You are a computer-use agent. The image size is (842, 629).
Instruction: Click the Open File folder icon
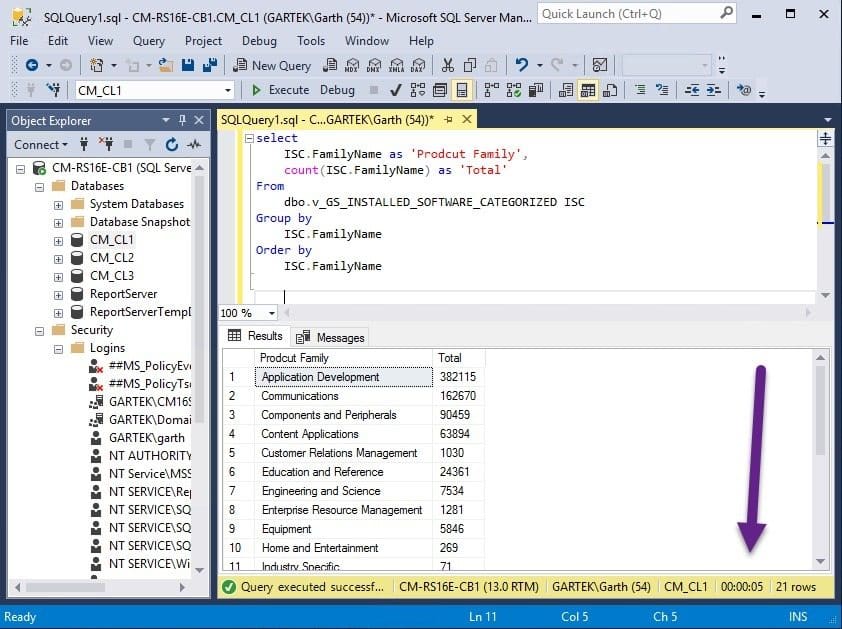166,66
